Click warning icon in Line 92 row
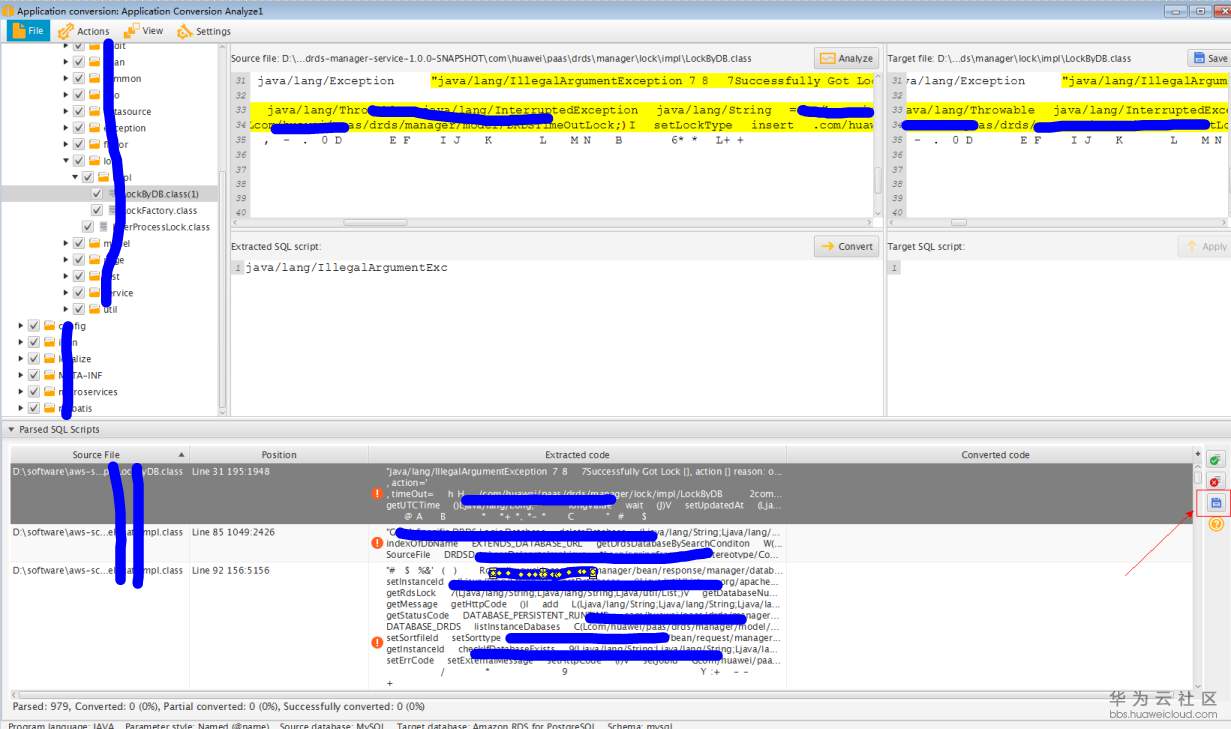This screenshot has width=1231, height=729. point(377,642)
